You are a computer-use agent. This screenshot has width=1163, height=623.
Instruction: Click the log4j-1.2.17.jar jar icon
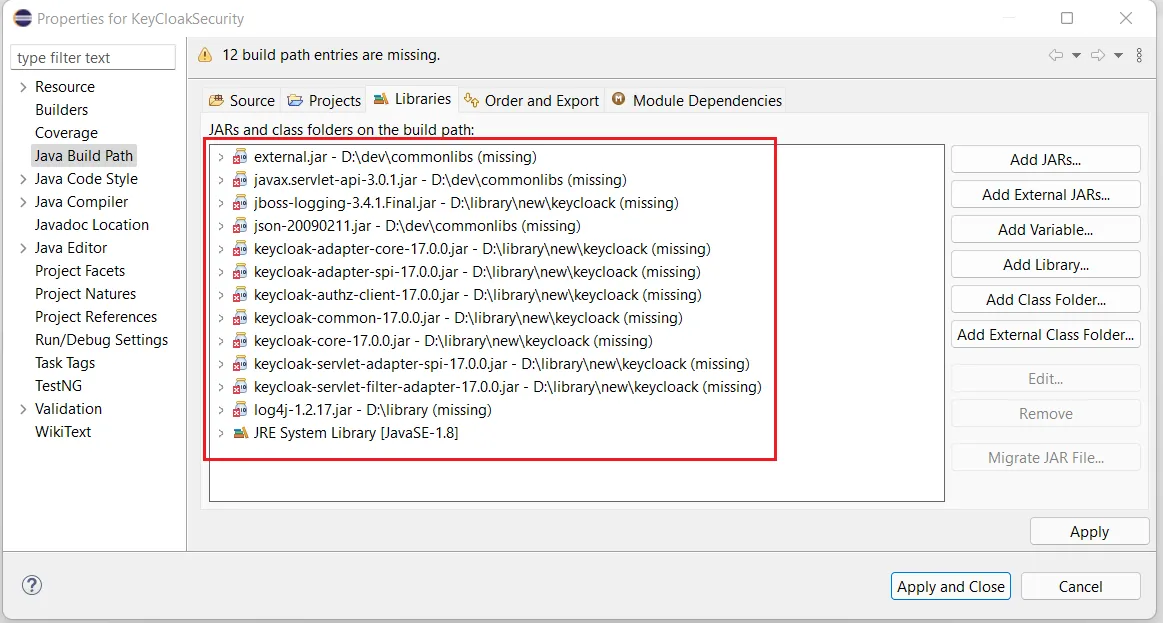point(240,409)
